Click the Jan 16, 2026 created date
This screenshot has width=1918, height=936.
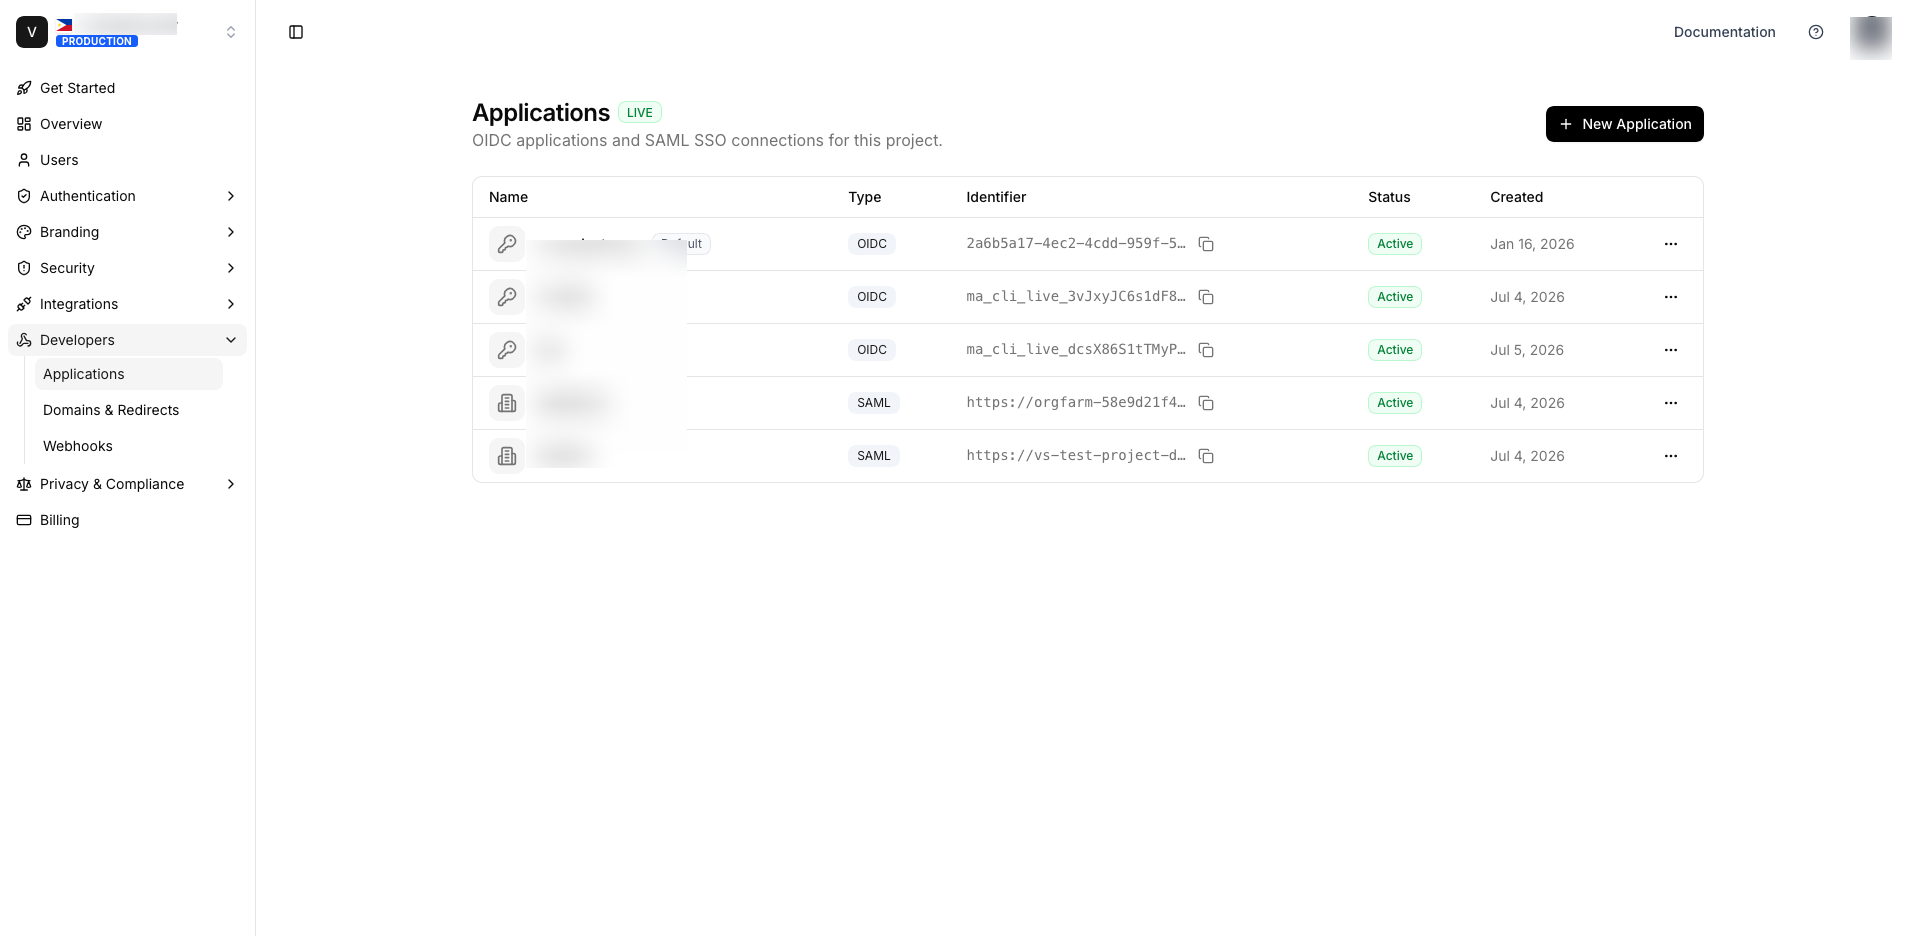1532,244
